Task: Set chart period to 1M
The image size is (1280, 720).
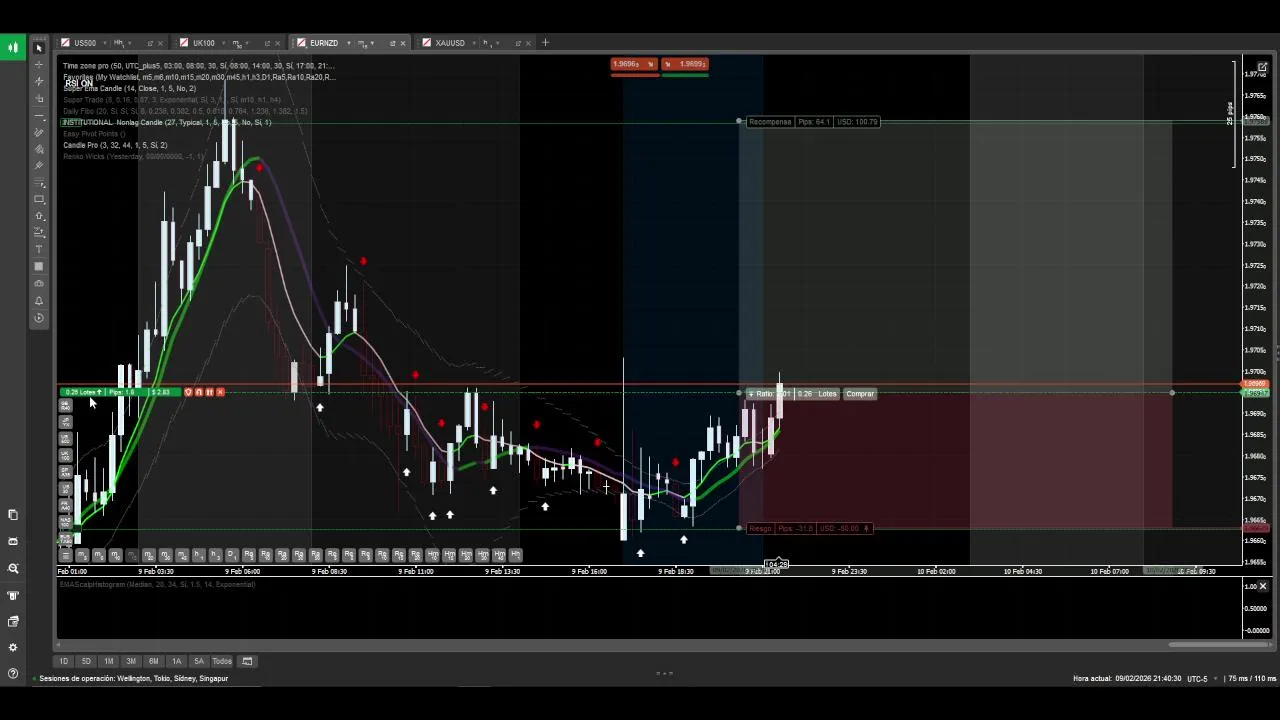Action: tap(109, 661)
